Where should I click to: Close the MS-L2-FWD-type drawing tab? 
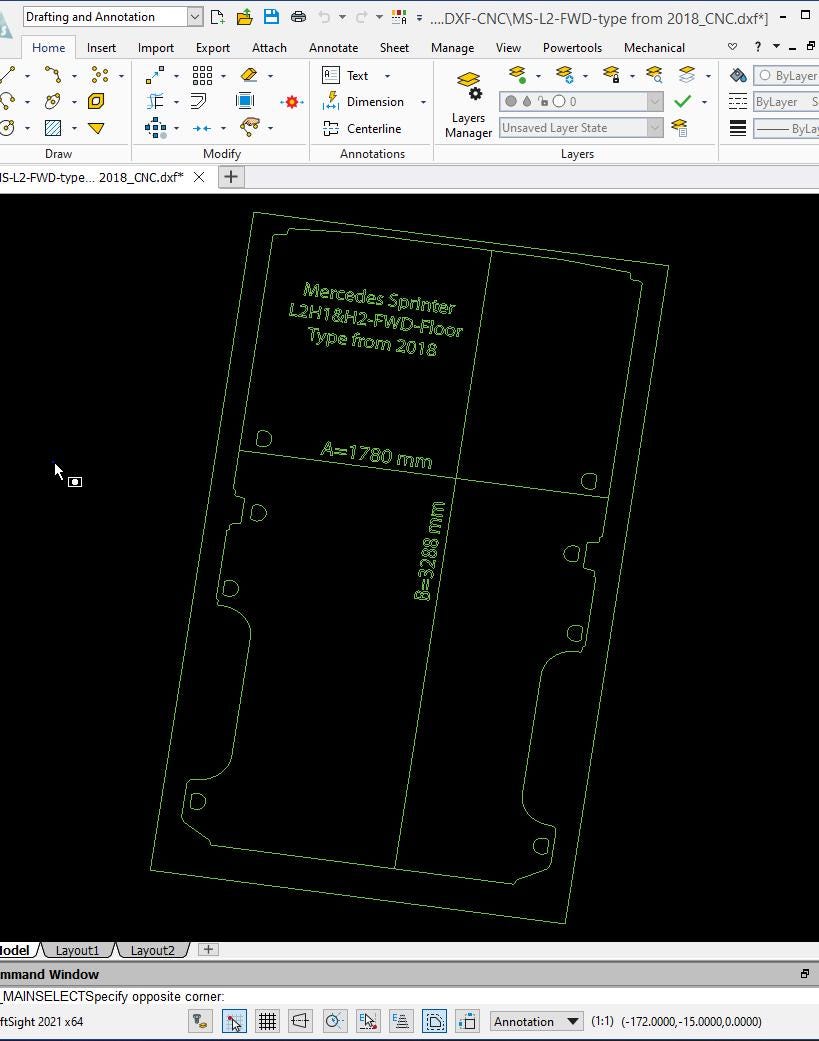point(198,177)
